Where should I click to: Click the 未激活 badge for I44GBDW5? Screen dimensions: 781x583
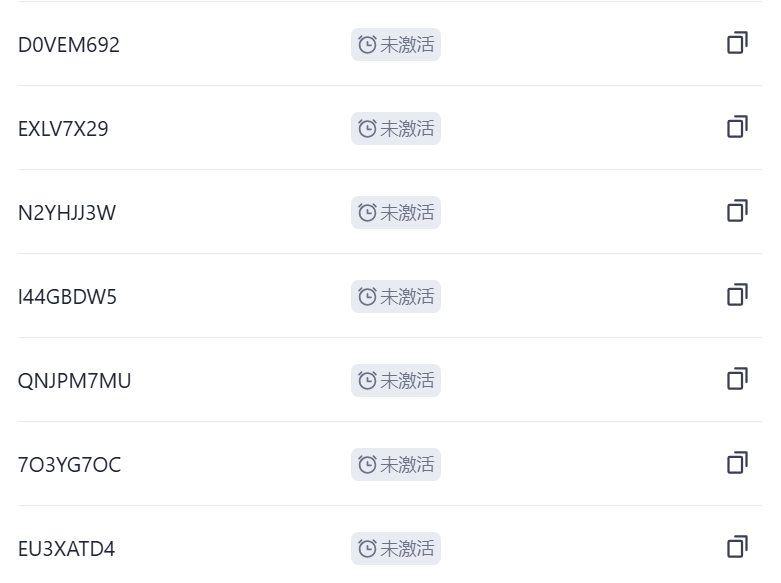pyautogui.click(x=396, y=296)
